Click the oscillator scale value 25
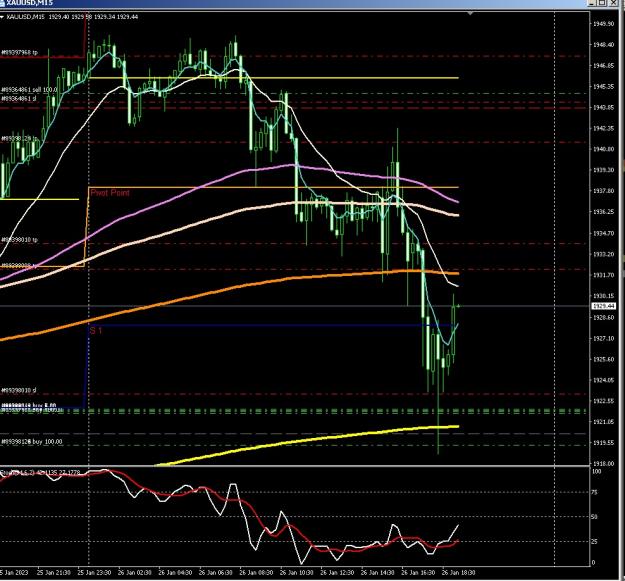The width and height of the screenshot is (625, 581). [x=595, y=542]
